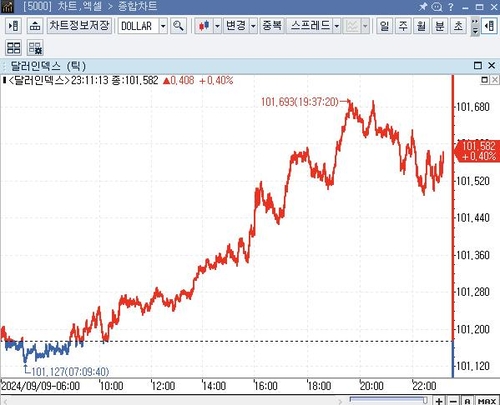This screenshot has height=405, width=500.
Task: Switch to minute period 분
Action: [440, 26]
